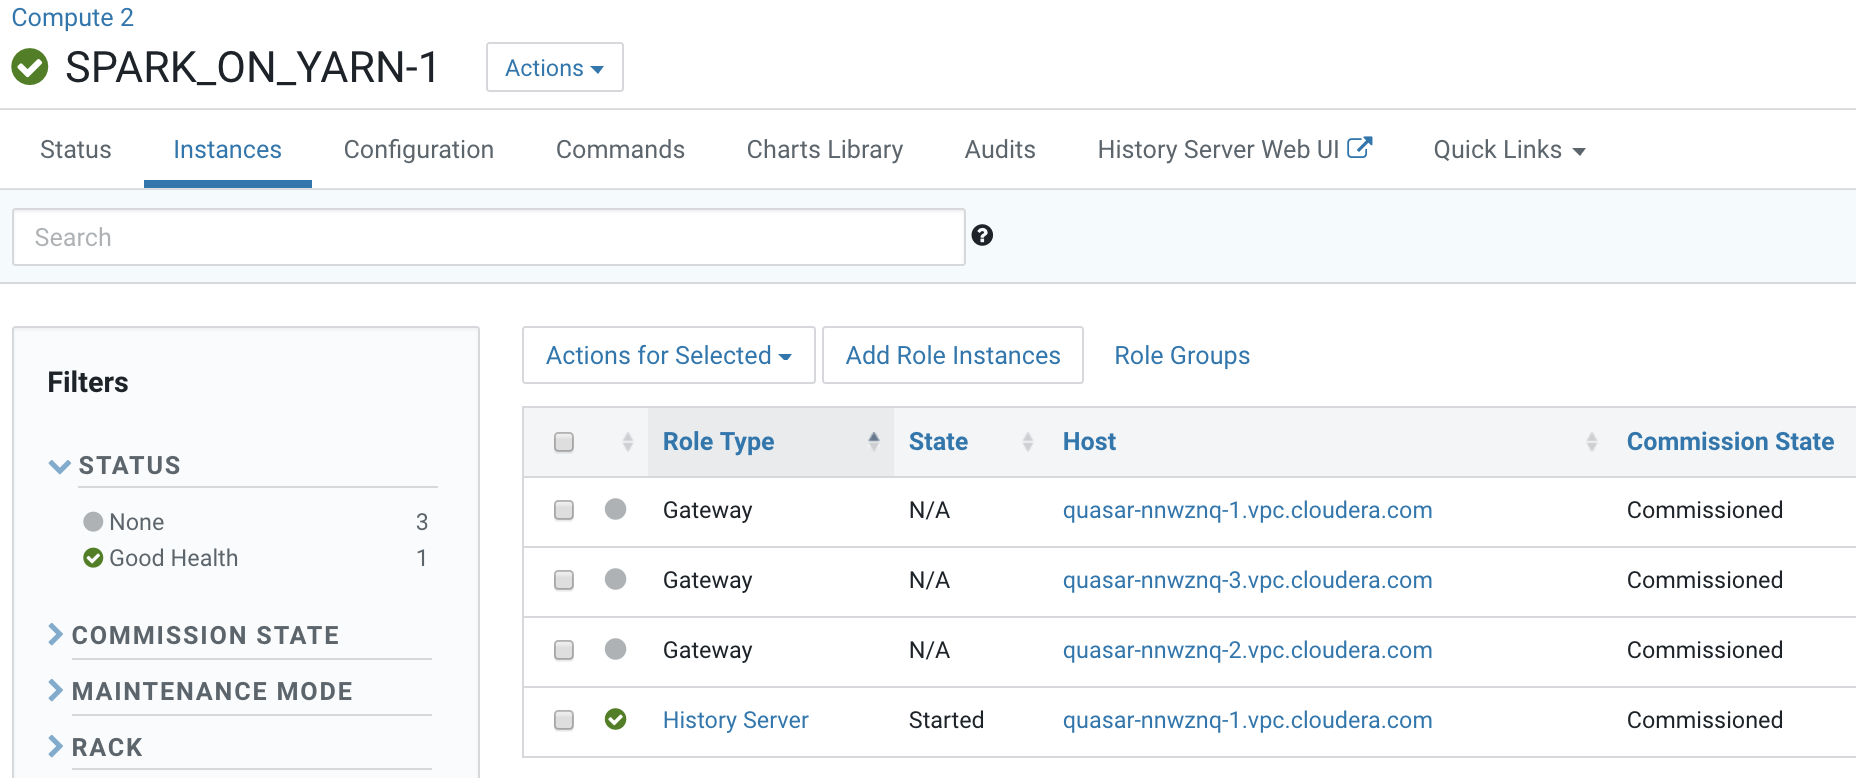Open the Actions for Selected dropdown
The height and width of the screenshot is (778, 1856).
pos(668,356)
